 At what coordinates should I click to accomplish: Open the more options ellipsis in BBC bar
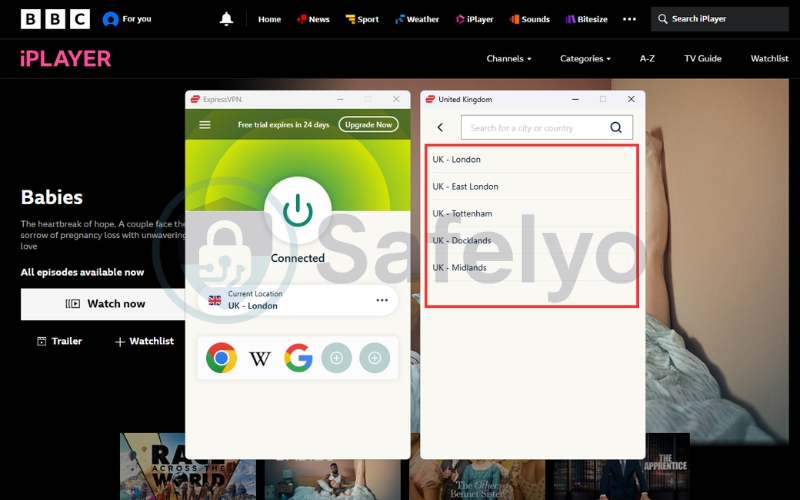[630, 19]
